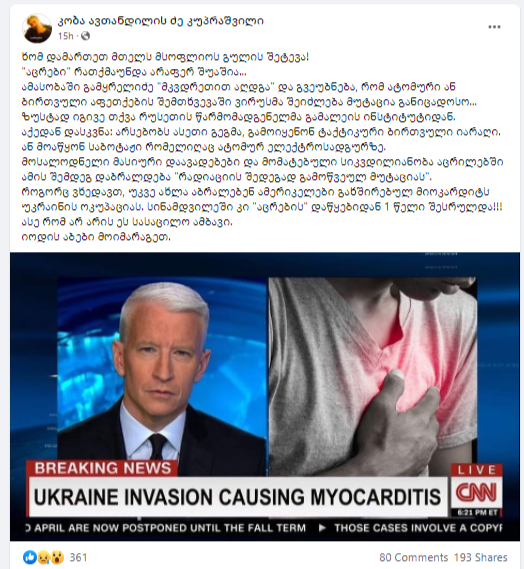The height and width of the screenshot is (569, 524).
Task: Show who reacted via the 361 count
Action: point(78,557)
